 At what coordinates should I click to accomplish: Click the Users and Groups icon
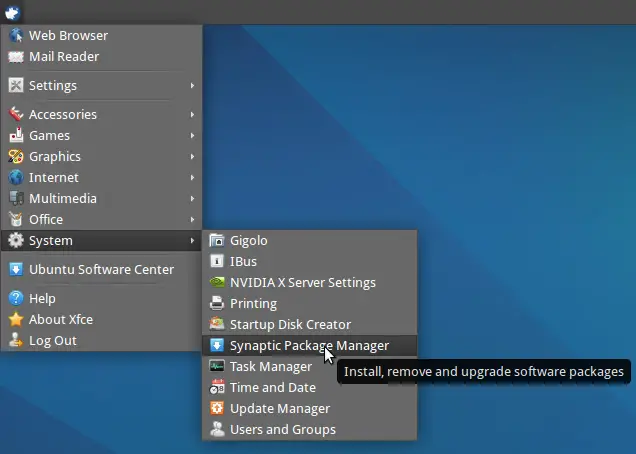point(217,429)
